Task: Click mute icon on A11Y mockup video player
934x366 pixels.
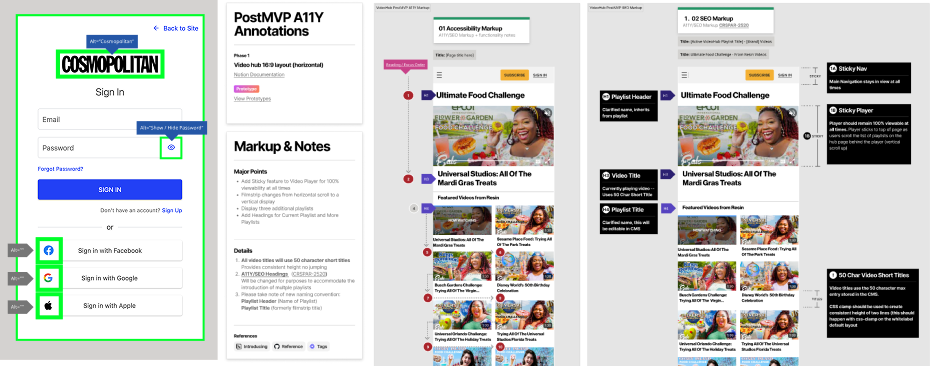Action: (x=547, y=111)
